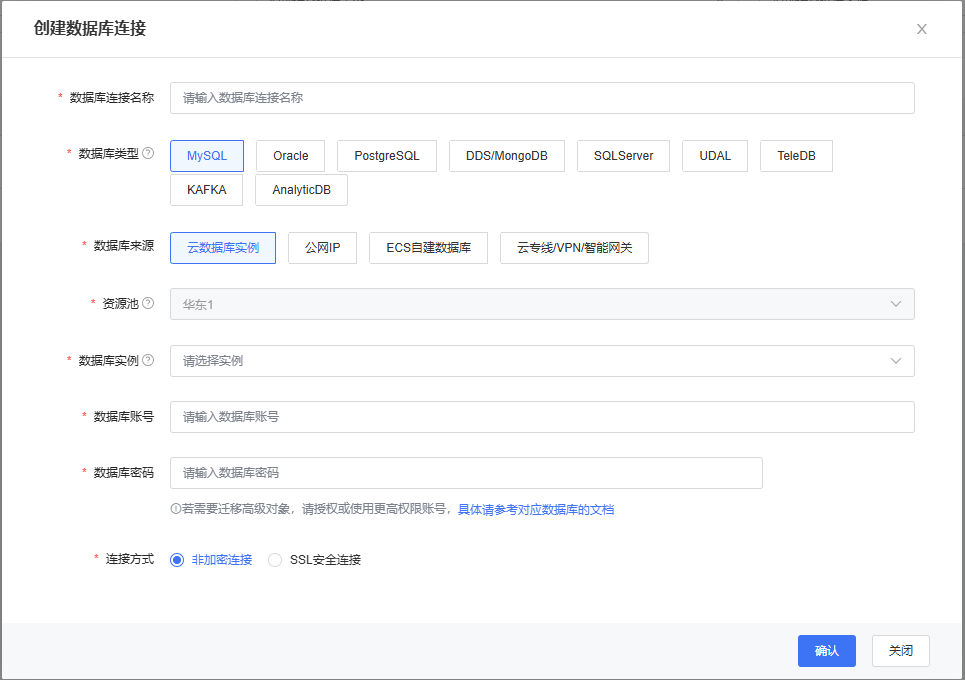Click the resource pool help icon

click(x=148, y=303)
